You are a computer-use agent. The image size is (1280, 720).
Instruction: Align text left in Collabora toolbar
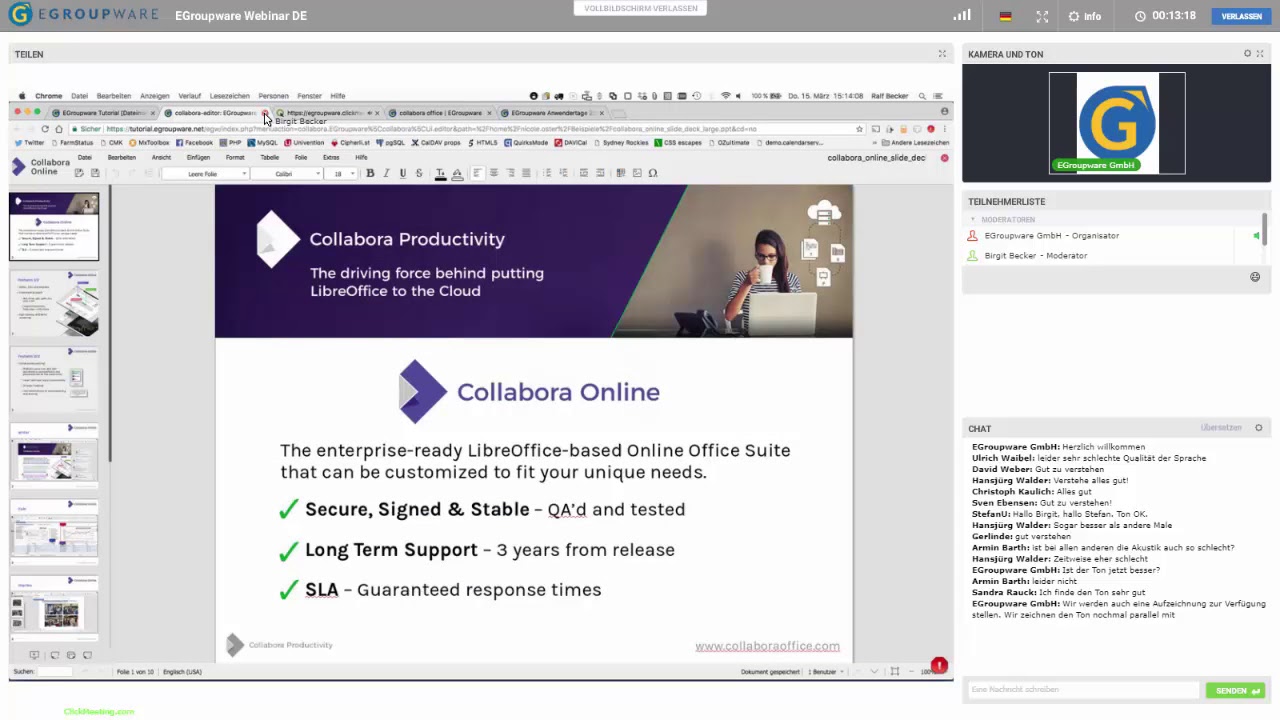[478, 173]
